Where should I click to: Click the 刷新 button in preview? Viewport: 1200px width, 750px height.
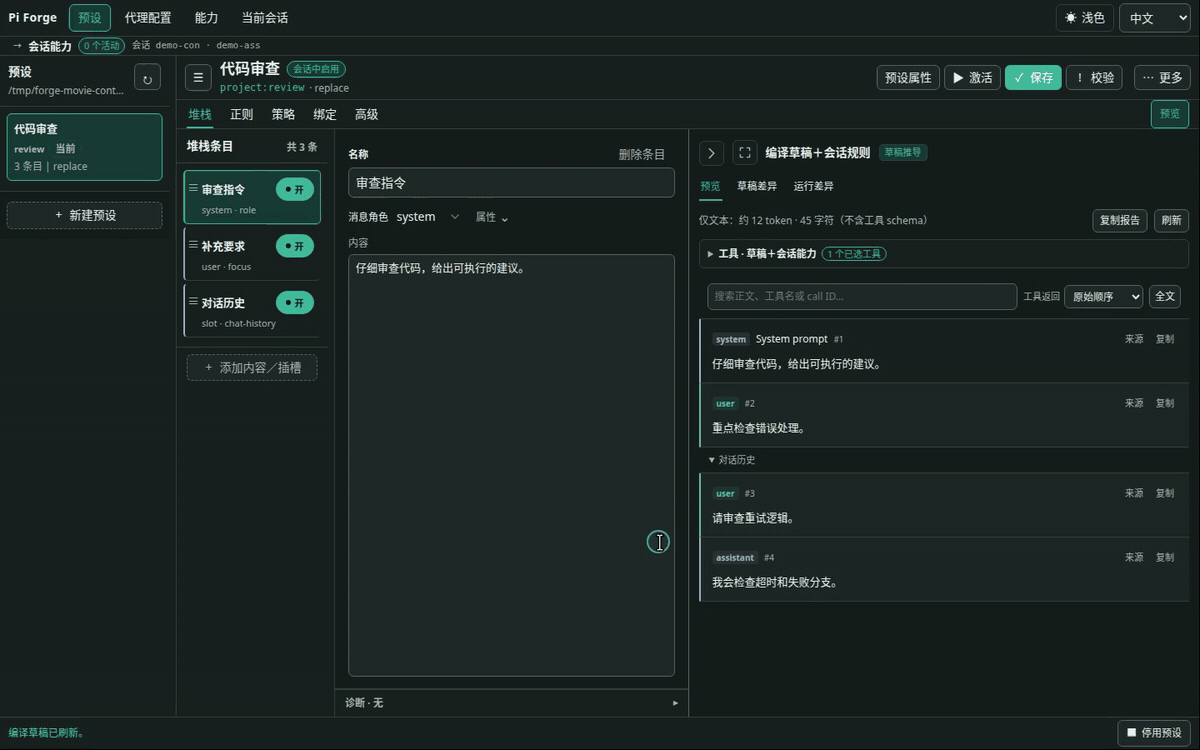[x=1171, y=221]
